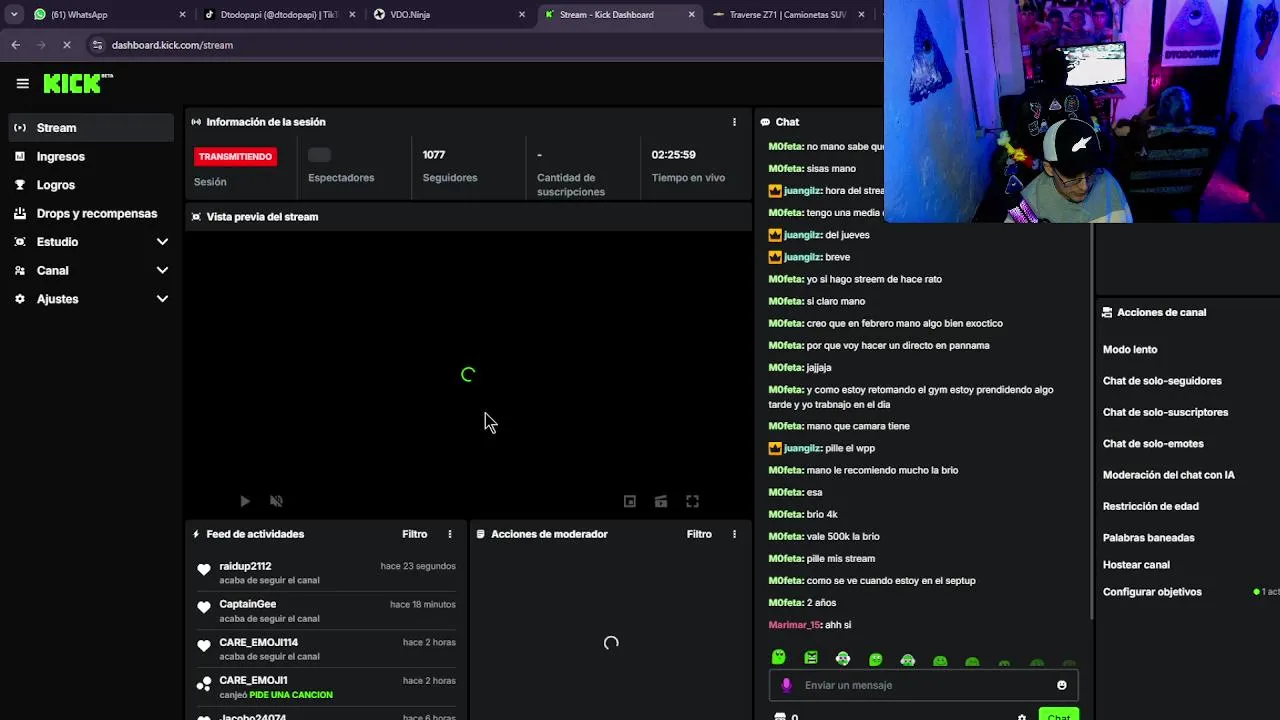The width and height of the screenshot is (1280, 720).
Task: Insert the first green Kick emote
Action: click(x=778, y=658)
